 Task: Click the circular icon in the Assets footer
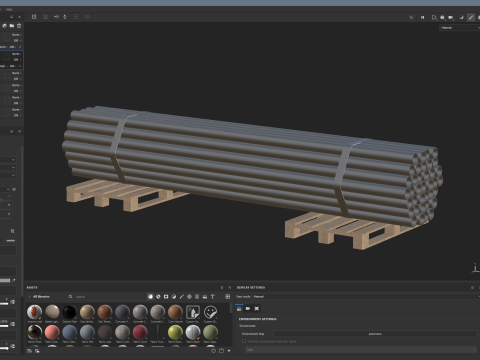point(214,351)
